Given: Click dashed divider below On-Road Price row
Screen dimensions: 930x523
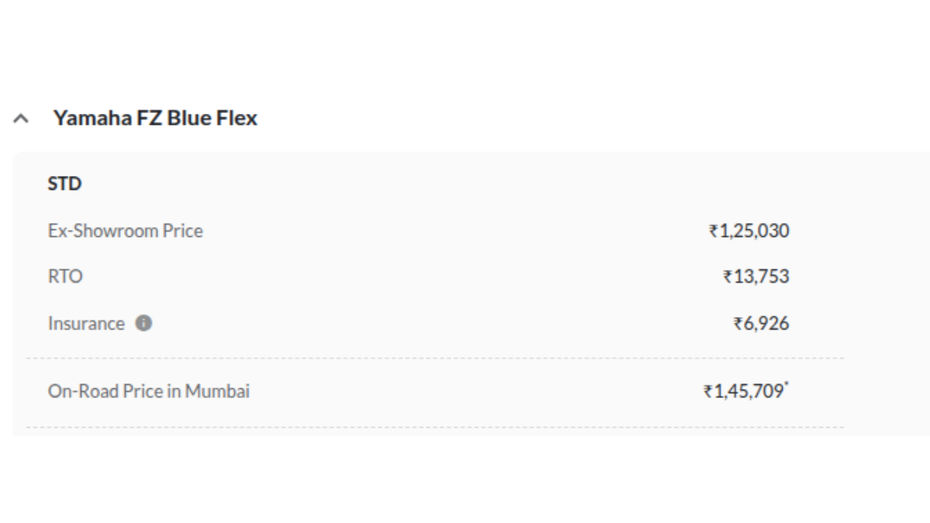Looking at the screenshot, I should pyautogui.click(x=435, y=427).
